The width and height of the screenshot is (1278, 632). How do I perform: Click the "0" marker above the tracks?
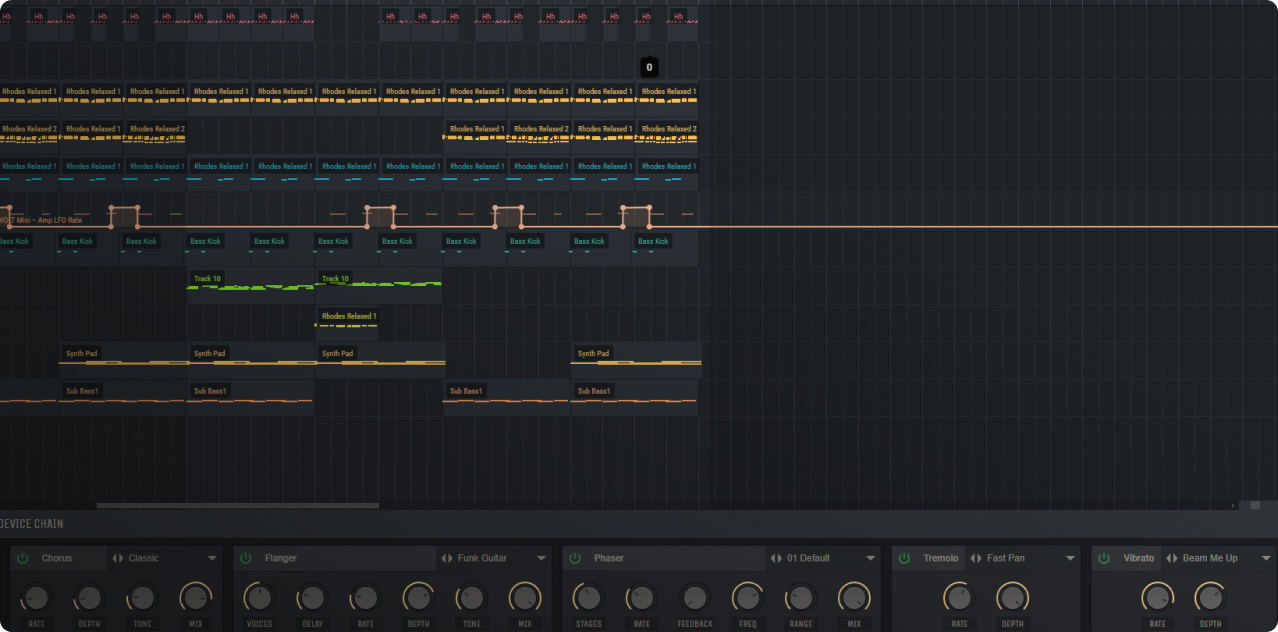click(x=649, y=68)
